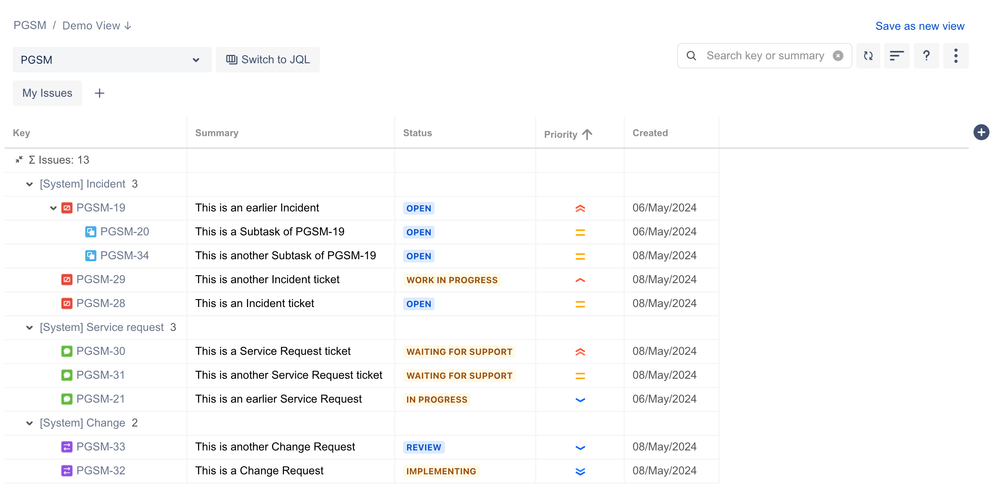
Task: Sort by the Key column header
Action: (x=22, y=133)
